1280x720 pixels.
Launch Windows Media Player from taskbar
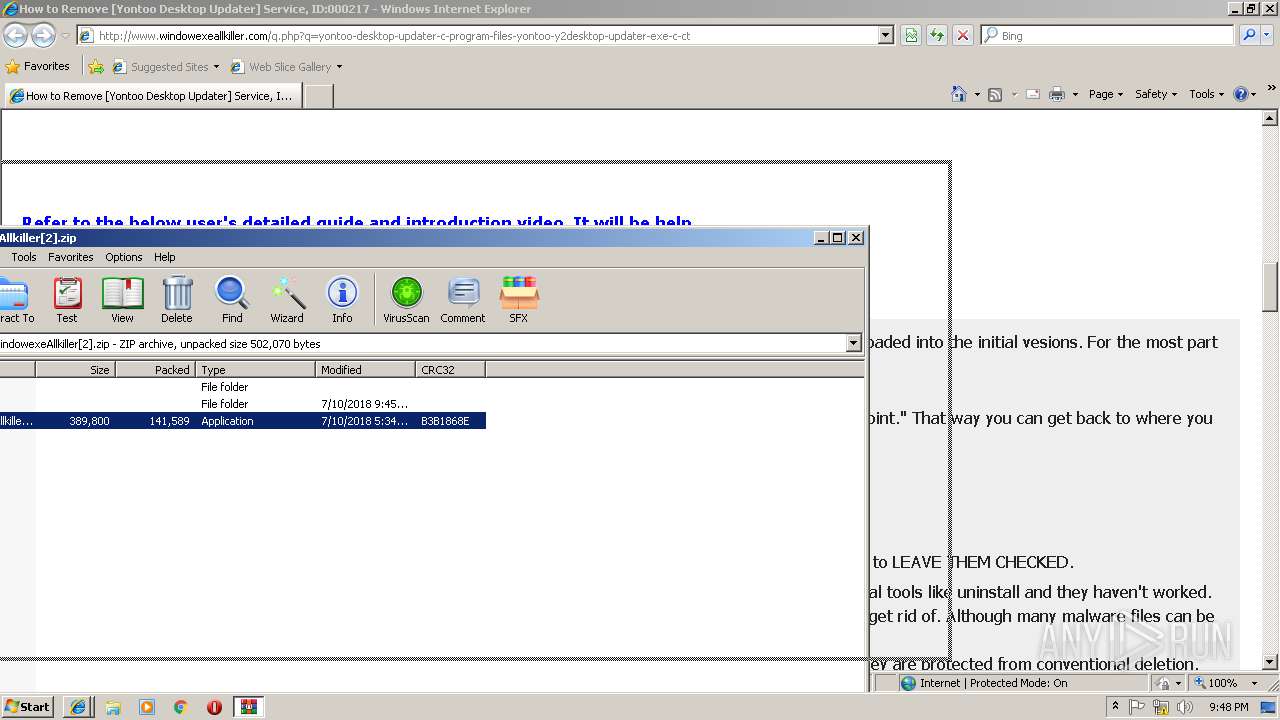click(x=147, y=707)
